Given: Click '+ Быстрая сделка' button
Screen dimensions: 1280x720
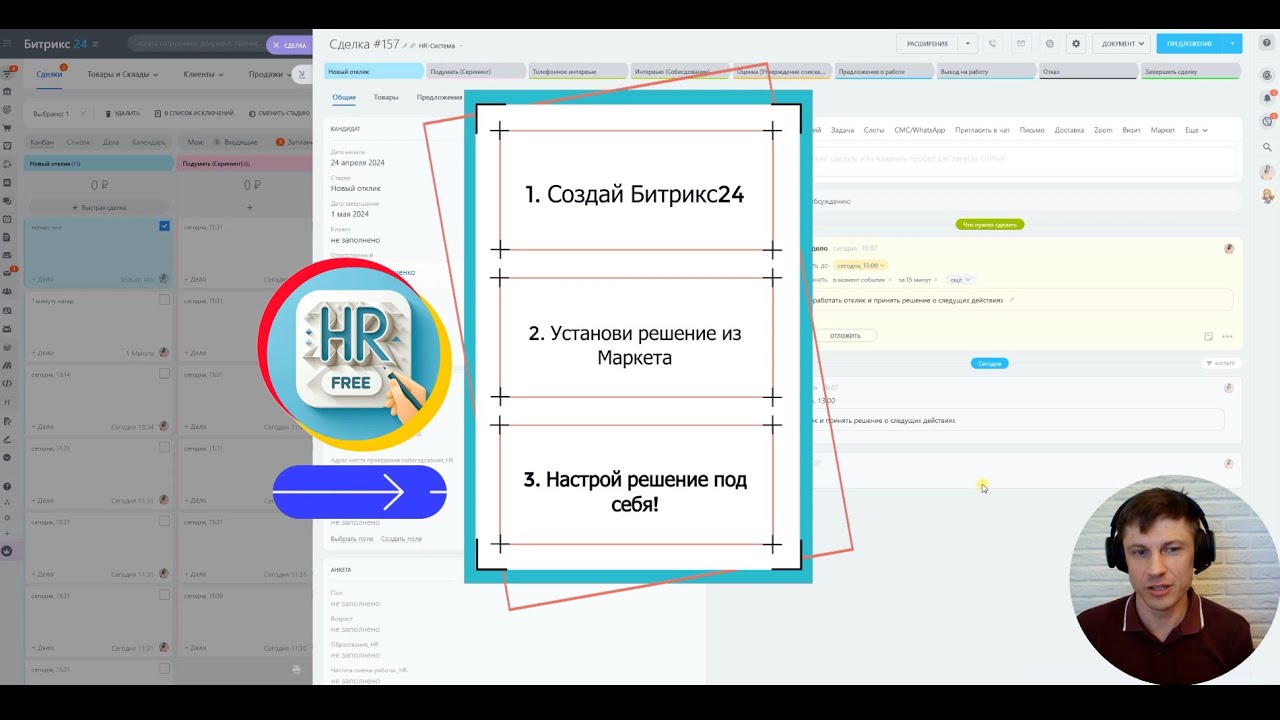Looking at the screenshot, I should click(x=98, y=208).
